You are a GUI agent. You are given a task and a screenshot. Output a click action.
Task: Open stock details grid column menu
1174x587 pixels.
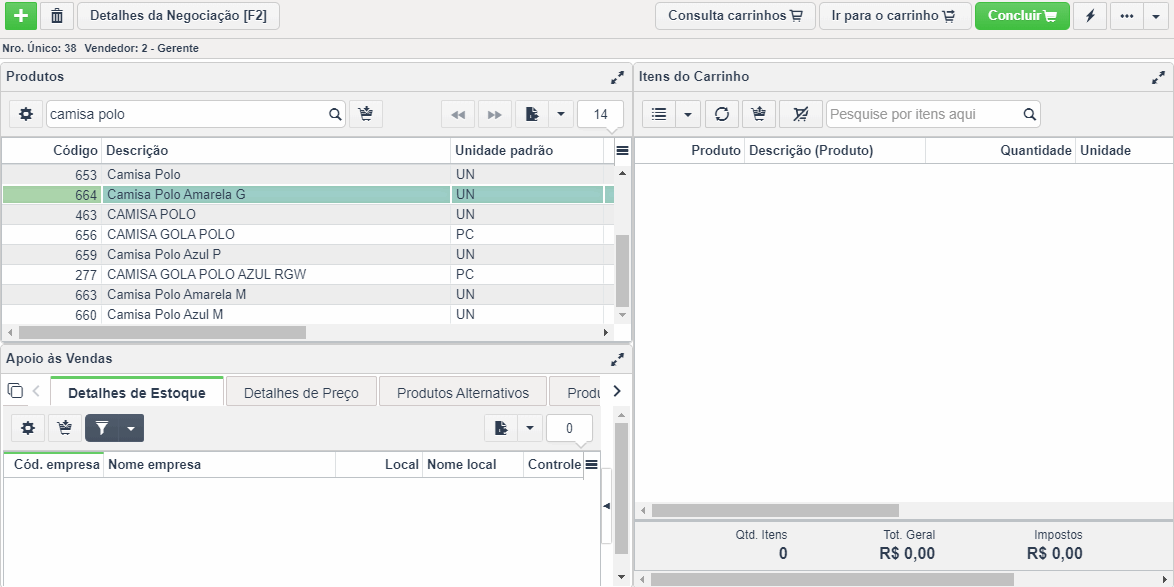pyautogui.click(x=591, y=464)
